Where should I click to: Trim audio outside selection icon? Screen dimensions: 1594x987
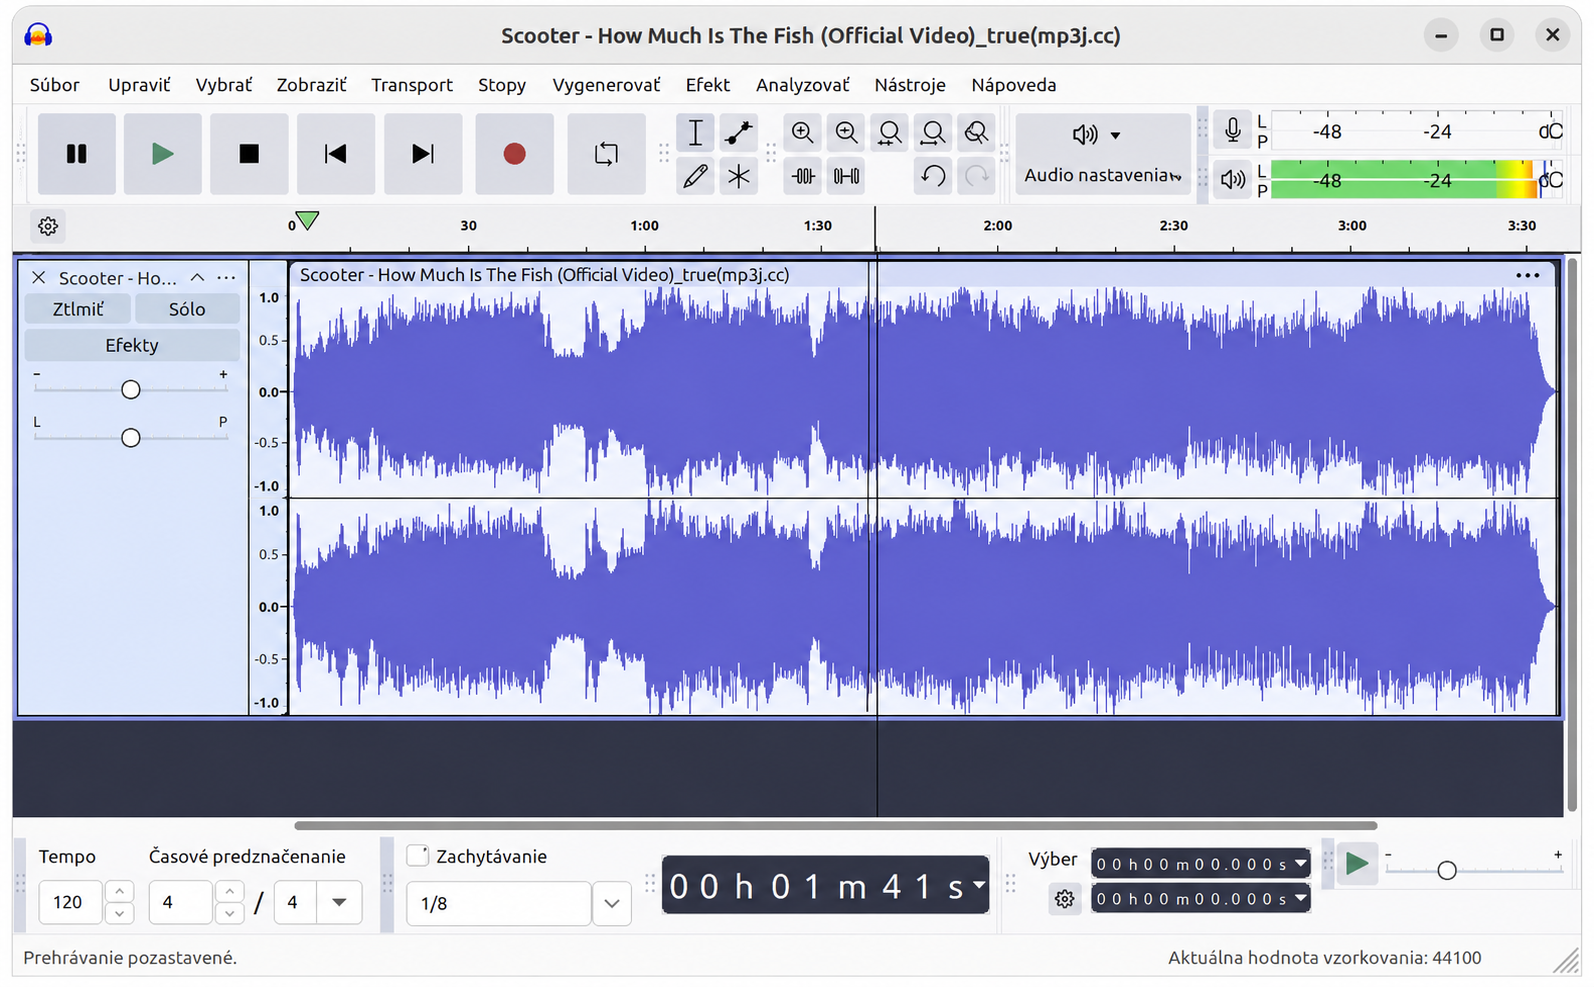(x=802, y=177)
